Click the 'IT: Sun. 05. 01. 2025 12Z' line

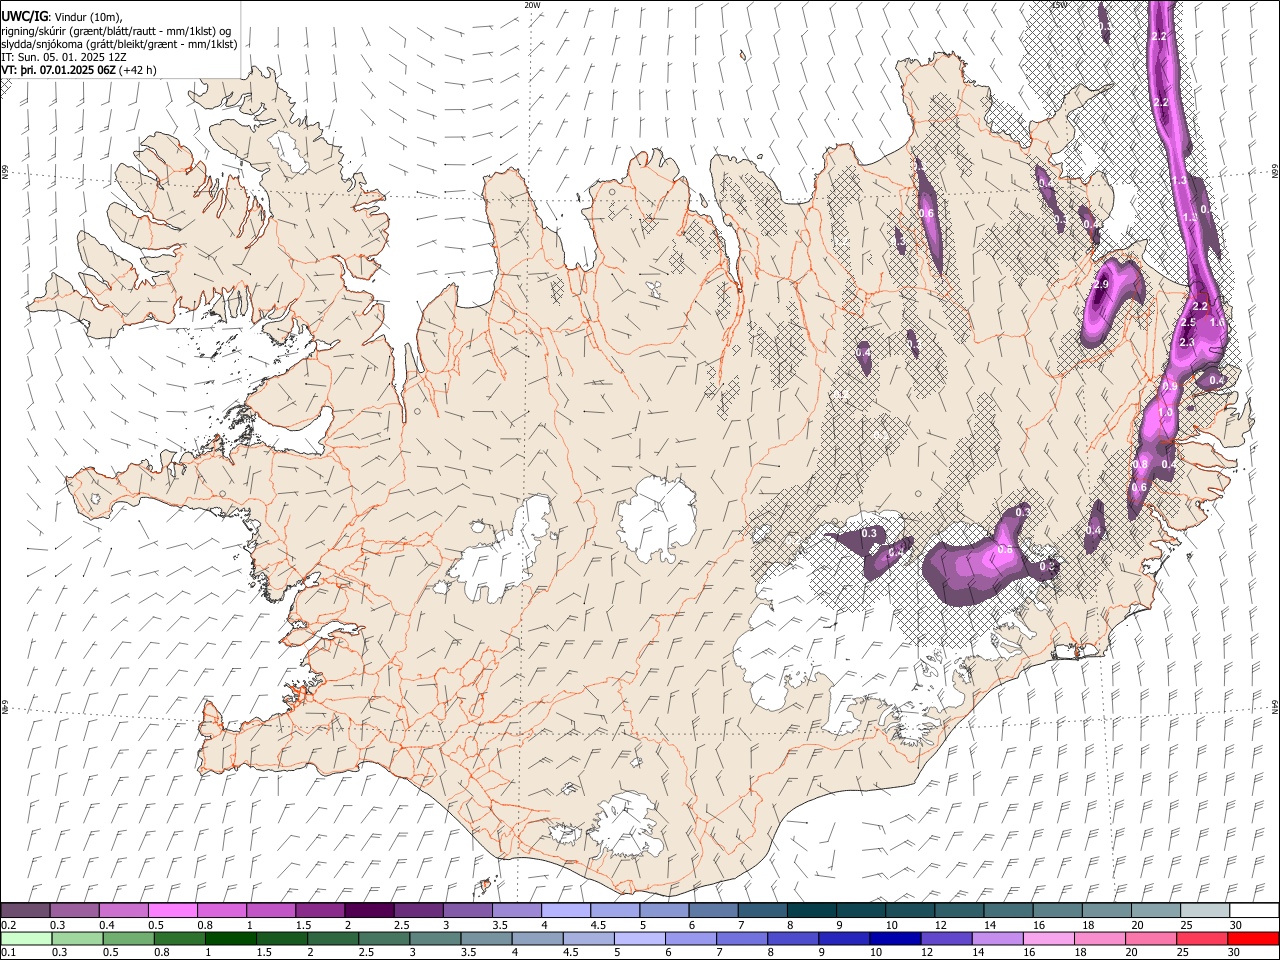(64, 57)
